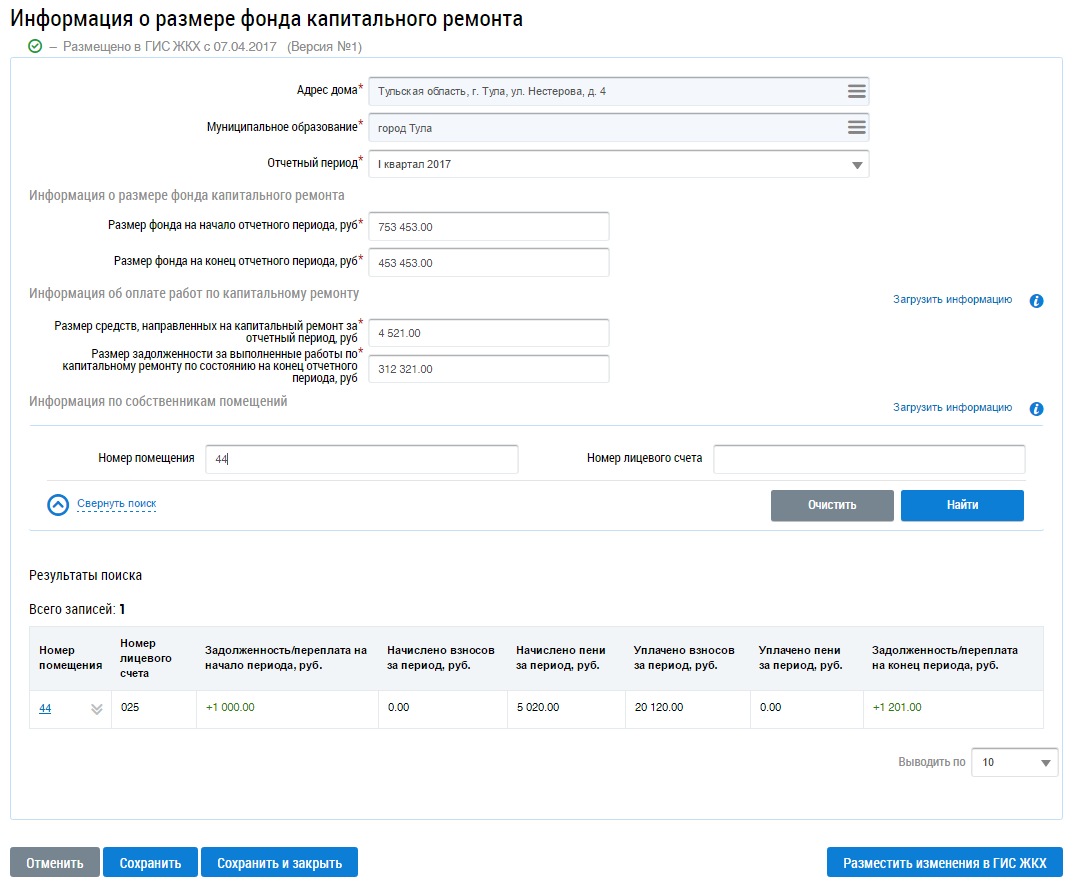Open the rows-per-page dropdown
The image size is (1071, 880).
(x=1045, y=762)
